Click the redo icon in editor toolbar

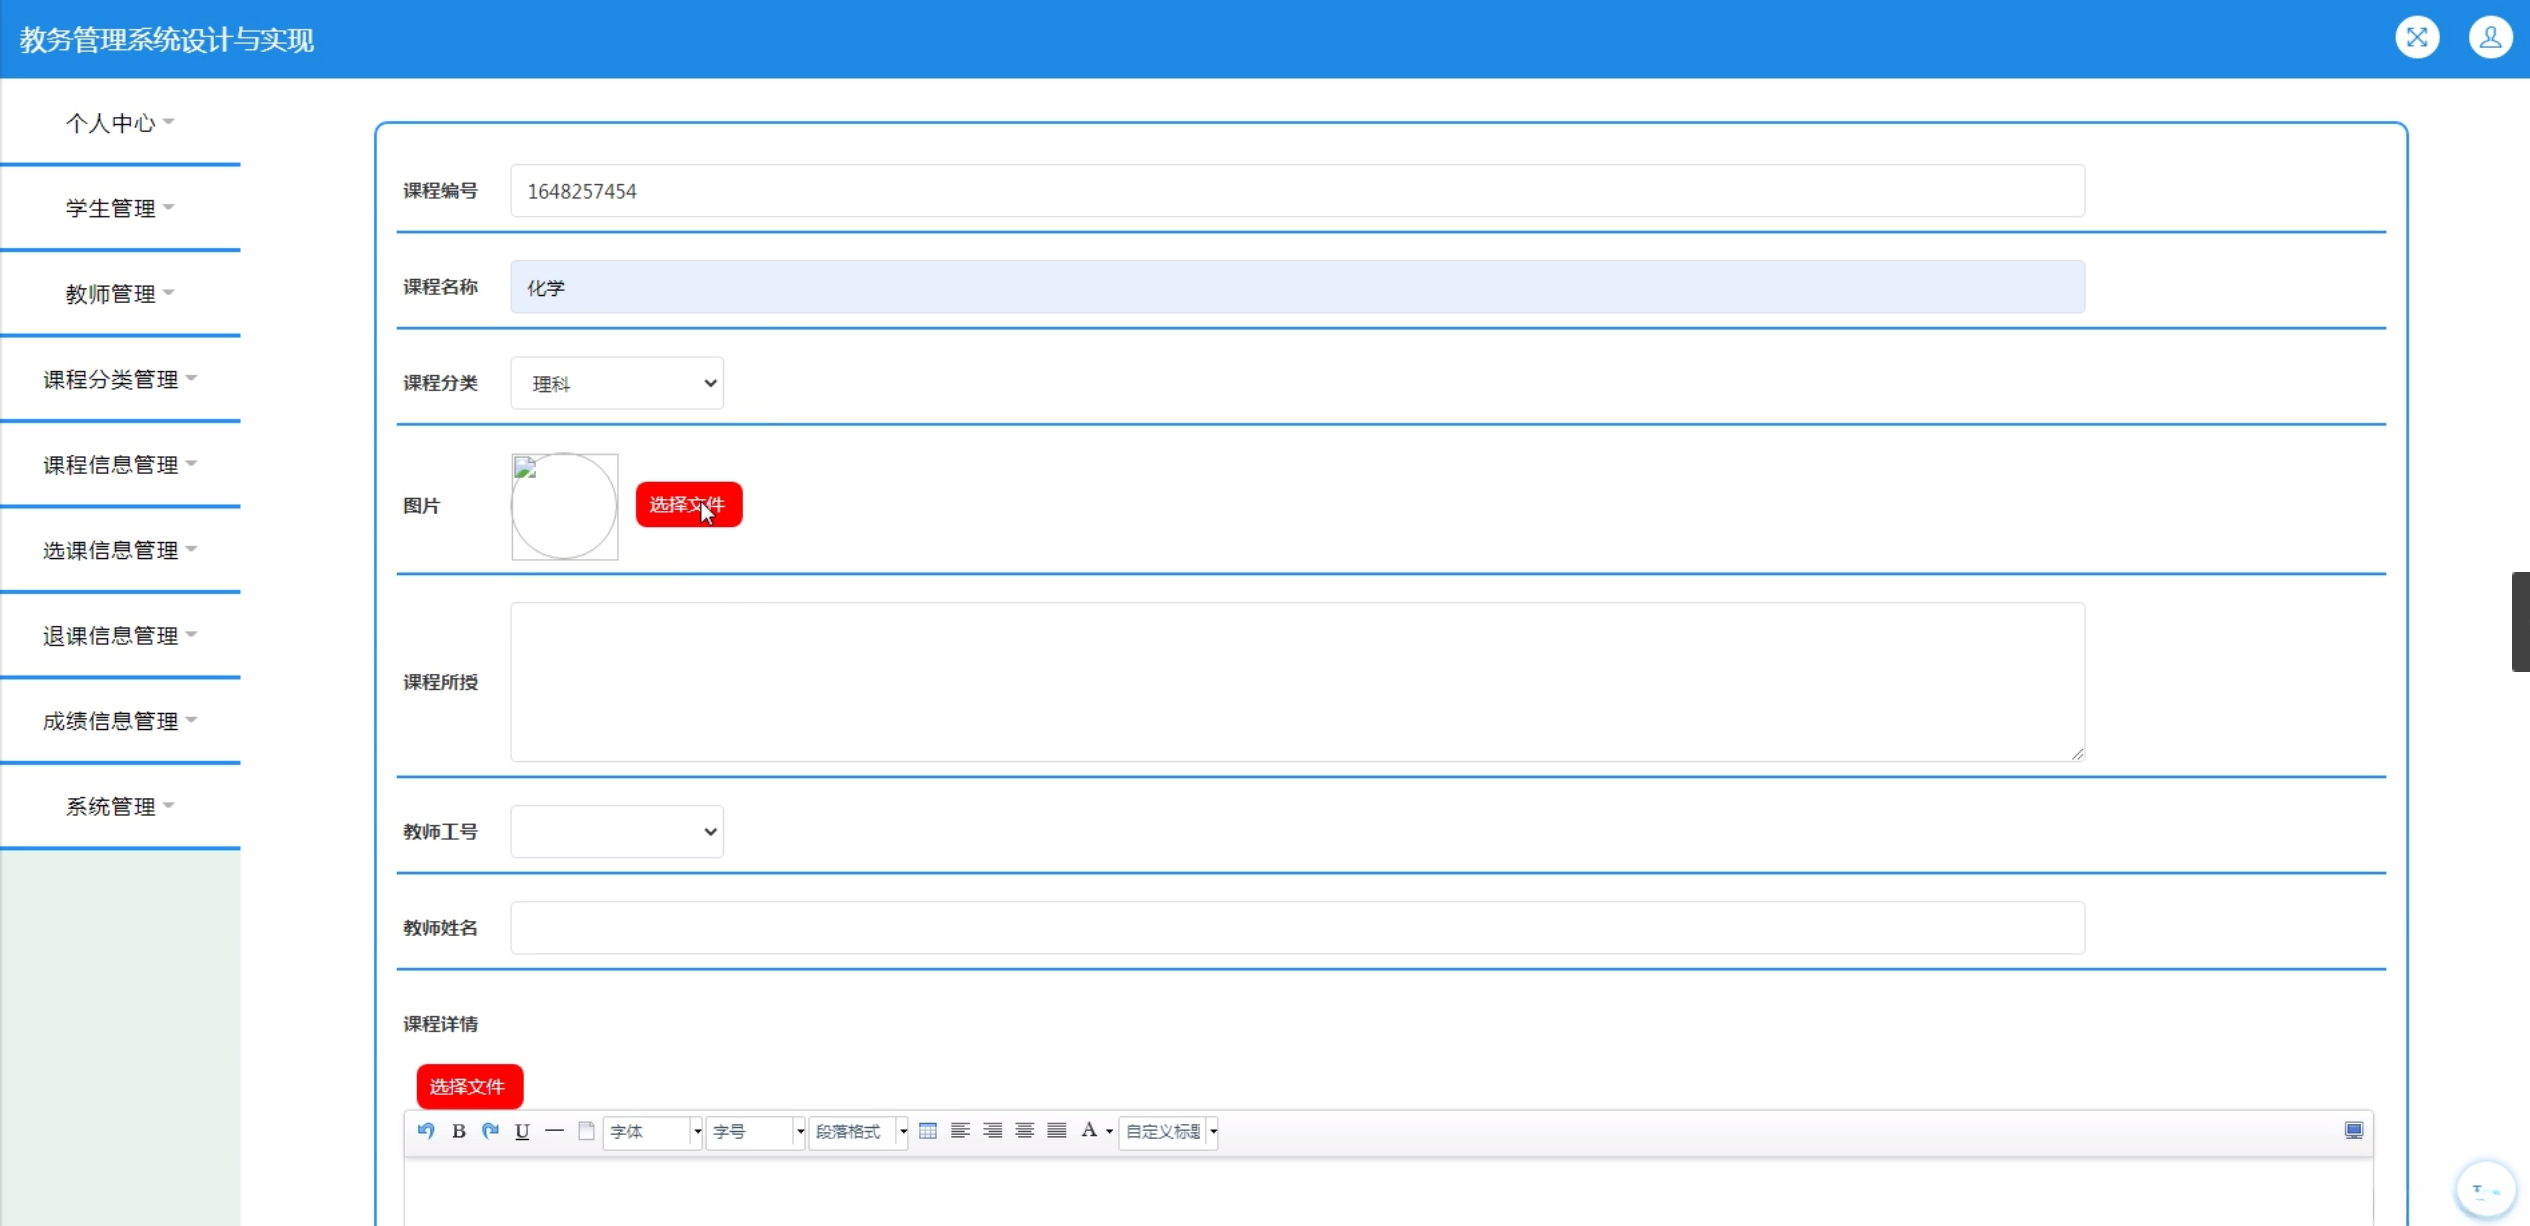pos(490,1131)
